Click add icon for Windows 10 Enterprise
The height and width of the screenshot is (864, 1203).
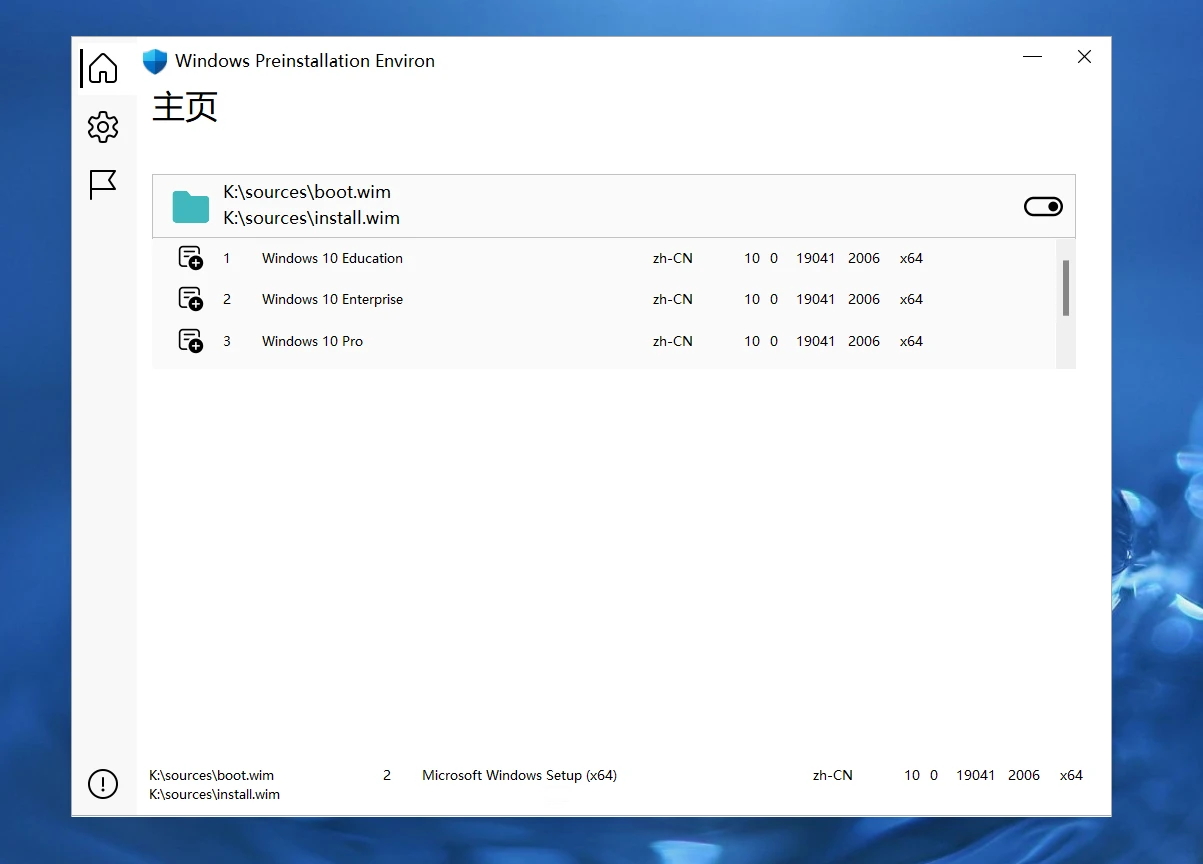tap(190, 299)
